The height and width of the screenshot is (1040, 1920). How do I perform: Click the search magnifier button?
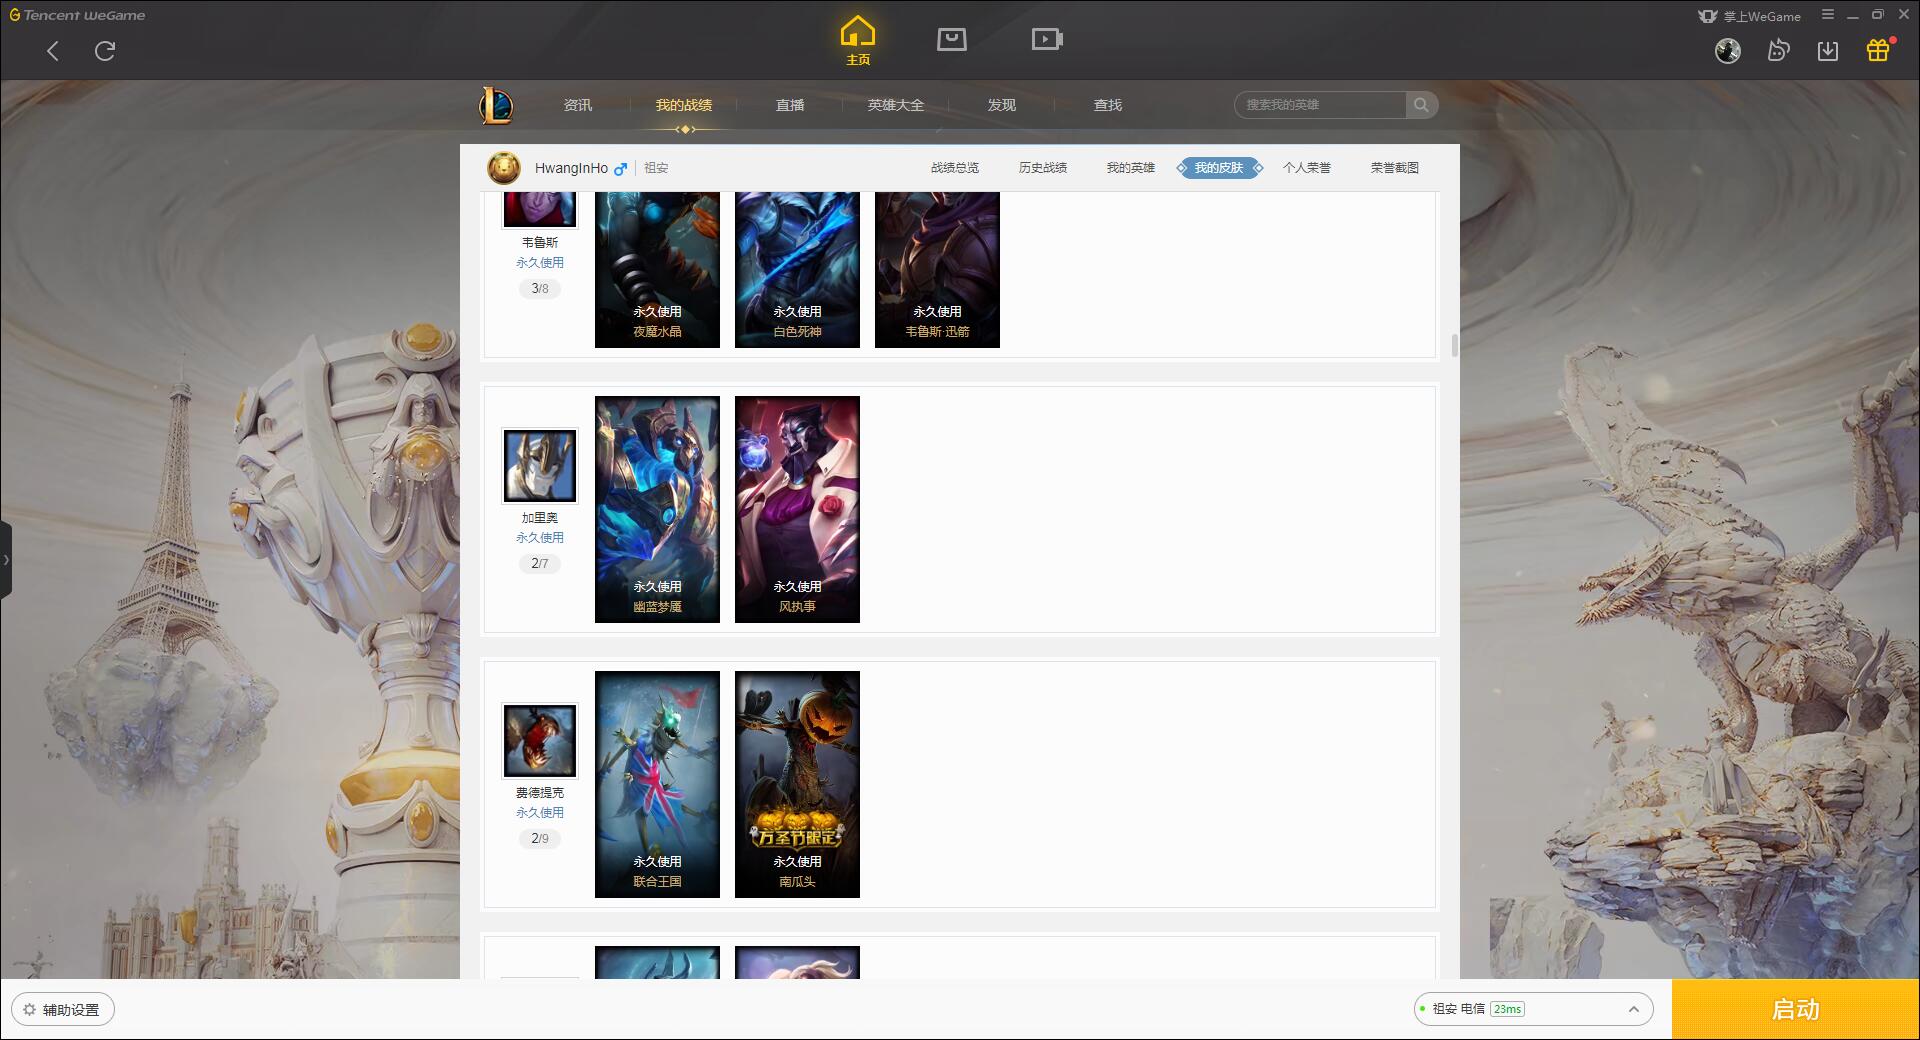(1421, 105)
